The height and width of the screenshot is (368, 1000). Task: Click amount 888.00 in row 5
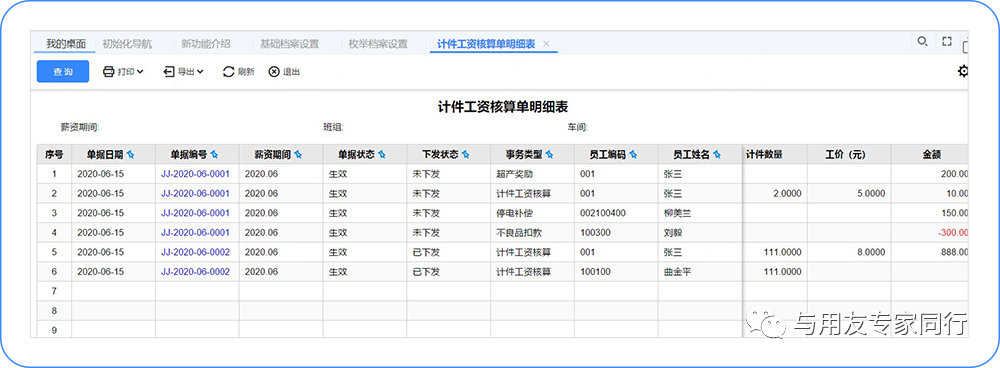click(955, 252)
